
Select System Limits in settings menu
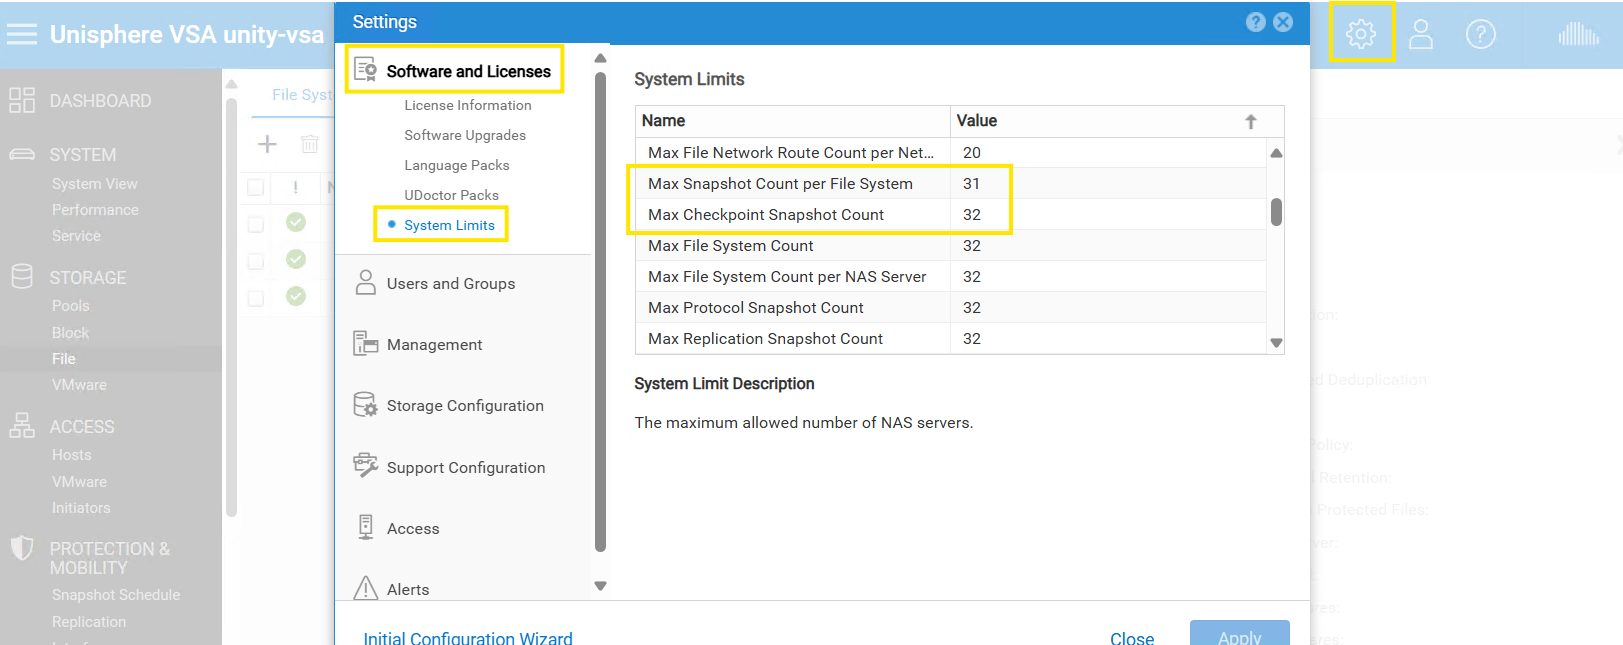449,225
